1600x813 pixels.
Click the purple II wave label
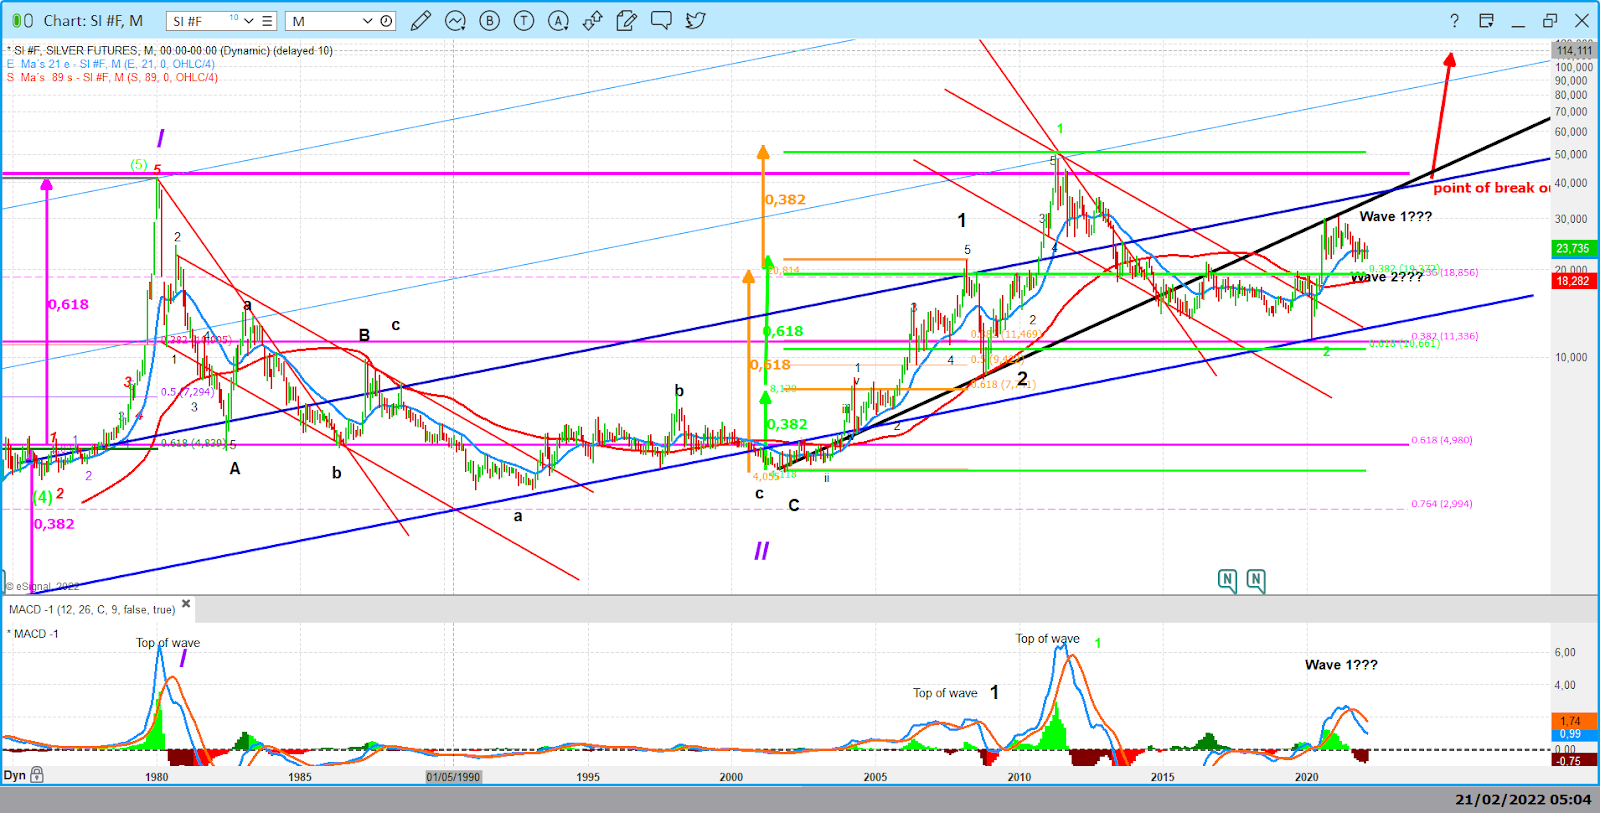pyautogui.click(x=762, y=550)
